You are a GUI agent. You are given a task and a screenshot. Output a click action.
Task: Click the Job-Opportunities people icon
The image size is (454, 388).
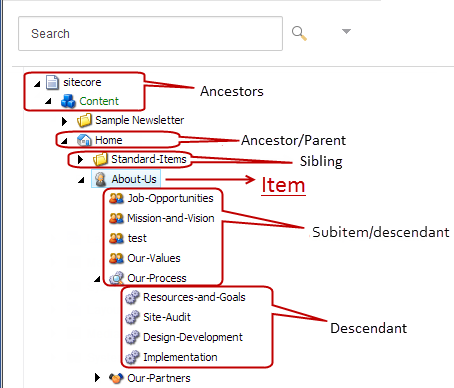(116, 199)
